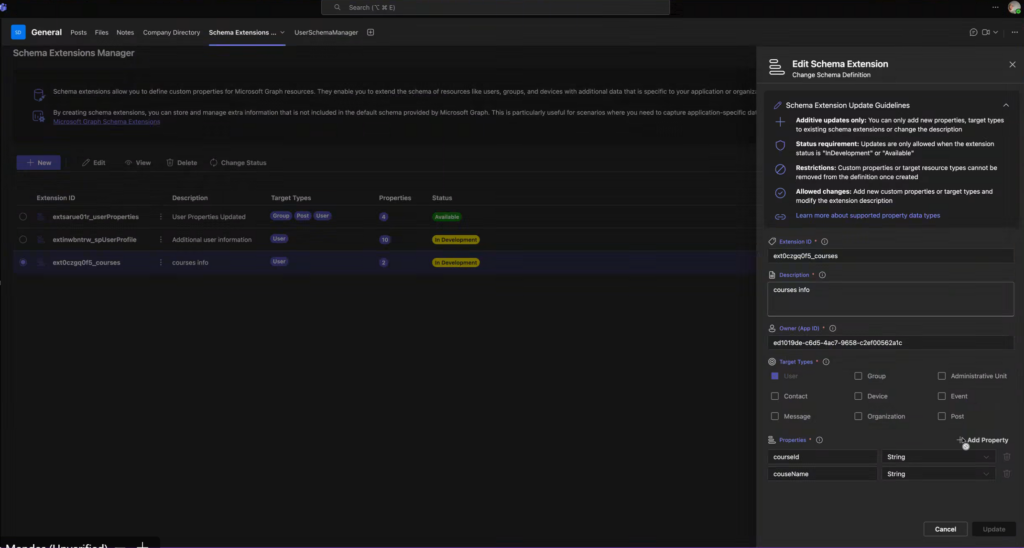1024x548 pixels.
Task: Open the UserSchemaManager tab
Action: point(326,33)
